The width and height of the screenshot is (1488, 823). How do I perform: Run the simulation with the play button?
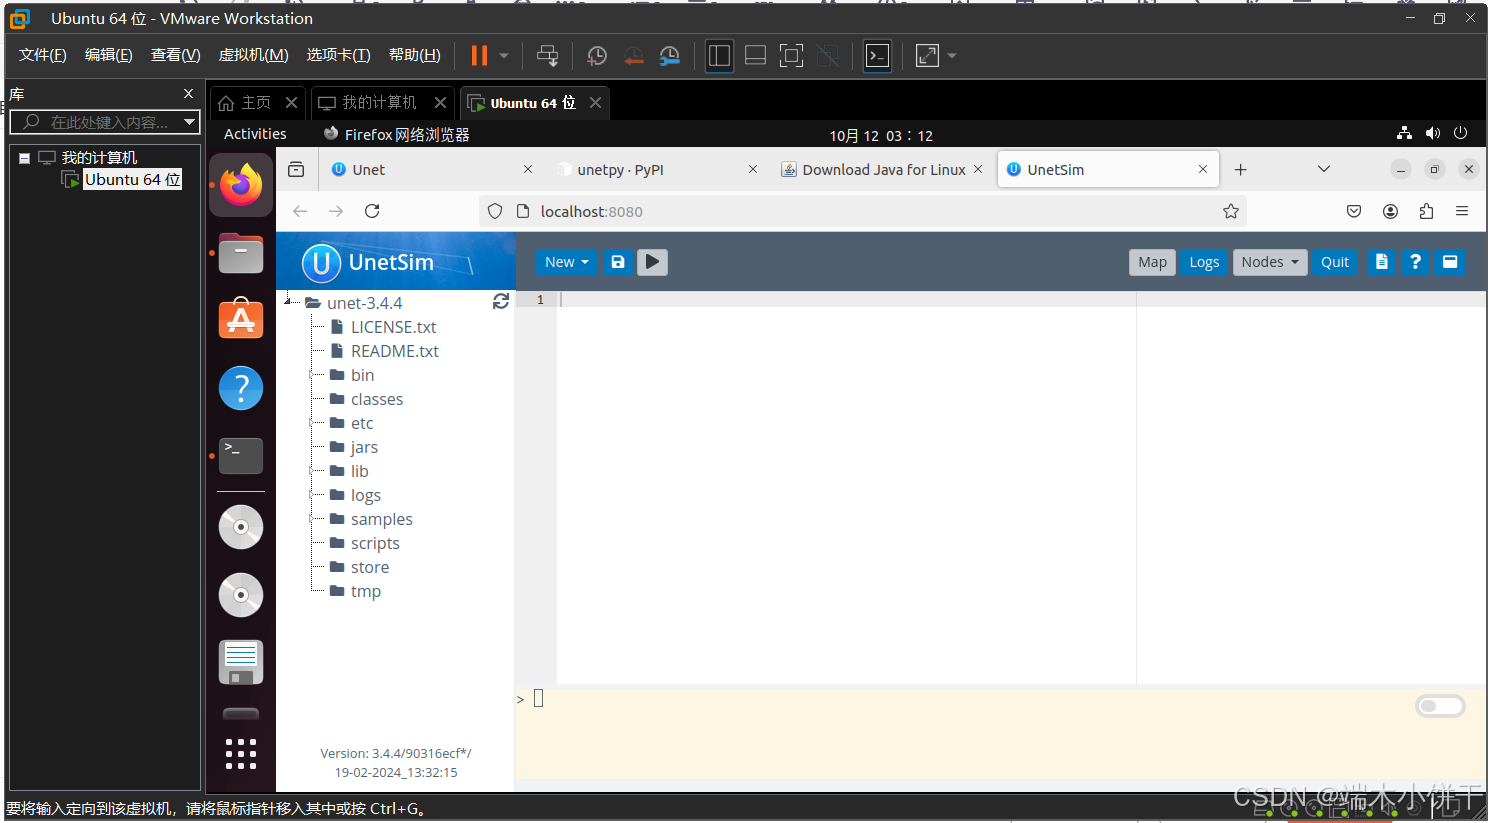(x=652, y=262)
